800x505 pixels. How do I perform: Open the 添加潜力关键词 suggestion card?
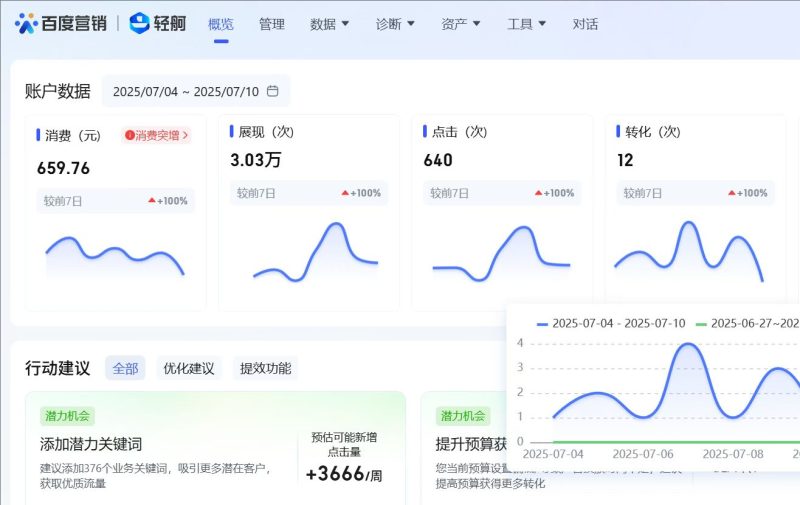[x=216, y=448]
